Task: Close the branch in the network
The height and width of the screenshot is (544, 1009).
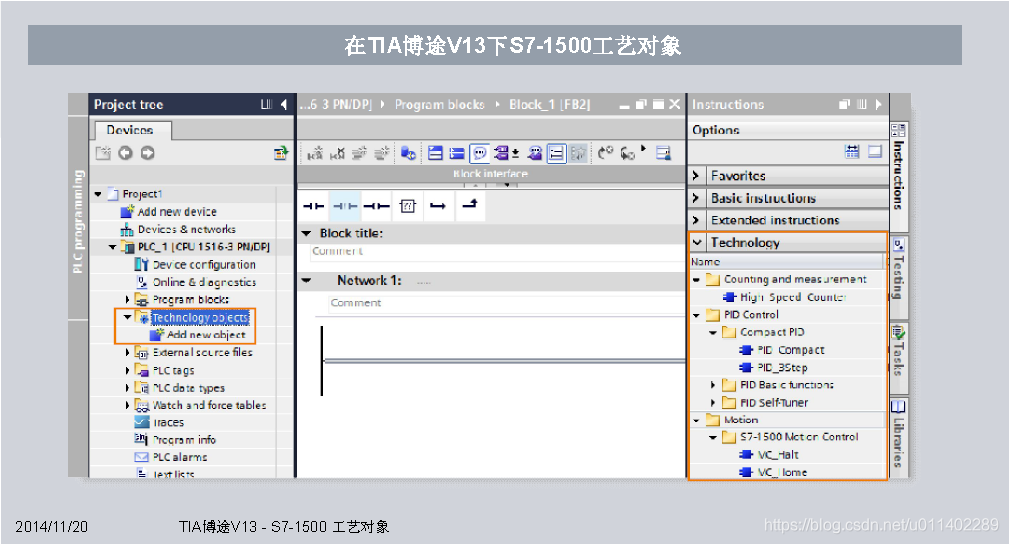Action: coord(470,204)
